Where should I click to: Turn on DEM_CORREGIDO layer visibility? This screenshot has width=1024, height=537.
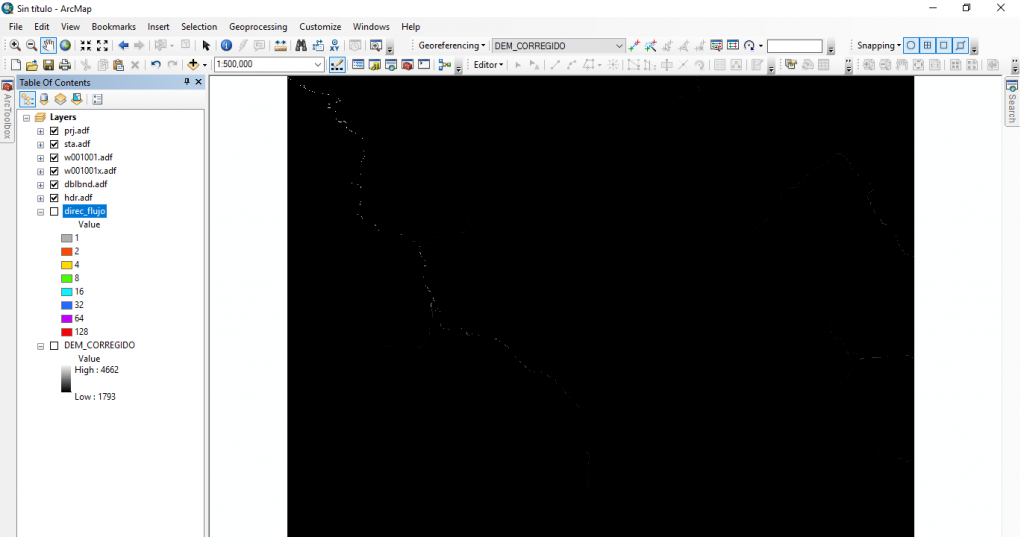54,345
